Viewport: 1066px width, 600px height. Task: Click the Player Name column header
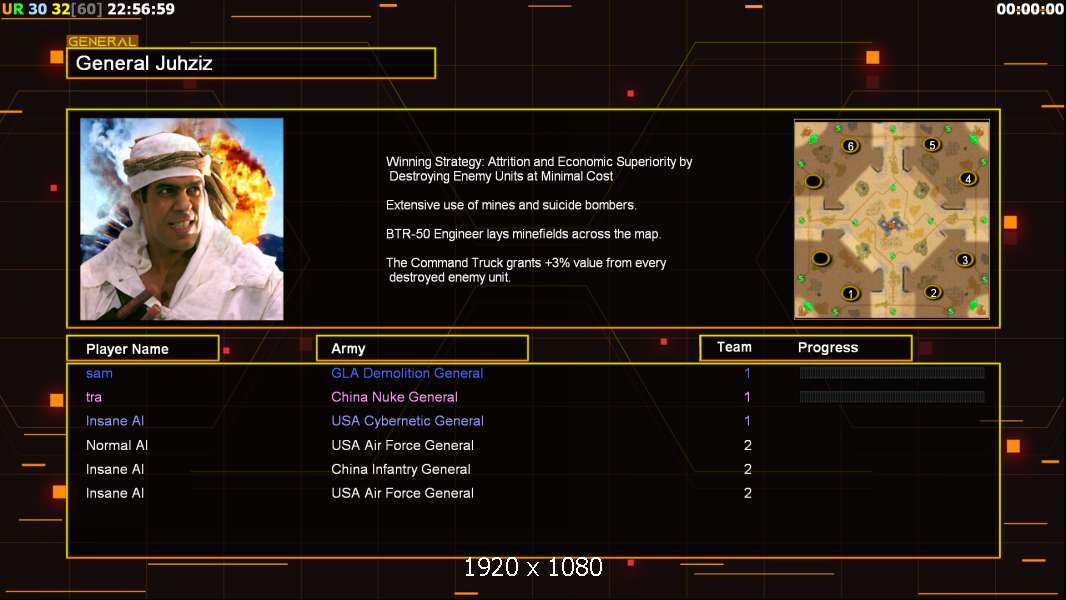(143, 349)
